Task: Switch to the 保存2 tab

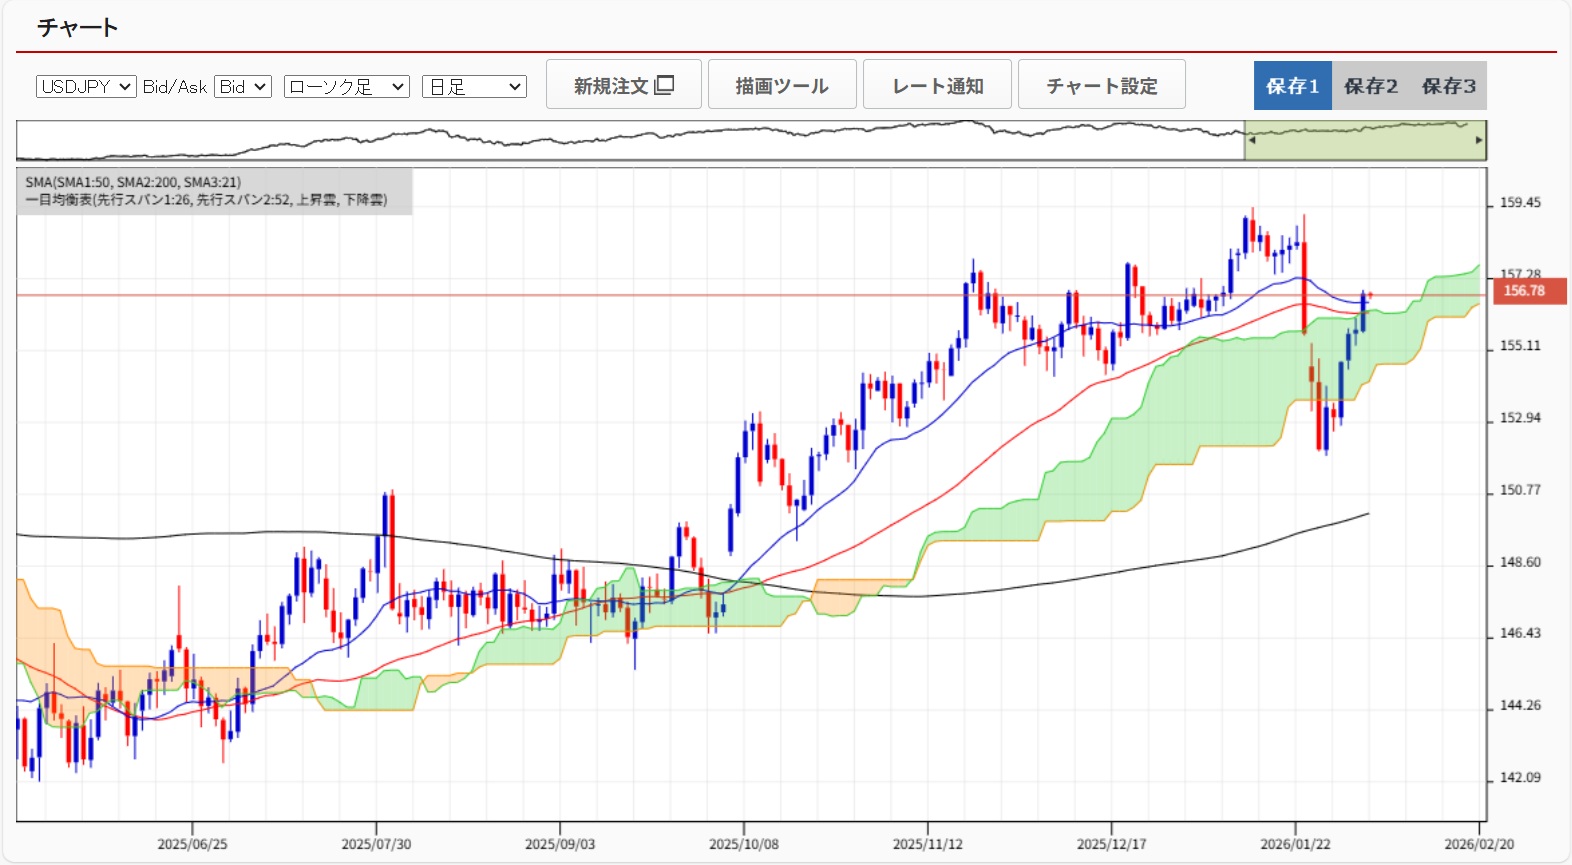Action: pos(1370,86)
